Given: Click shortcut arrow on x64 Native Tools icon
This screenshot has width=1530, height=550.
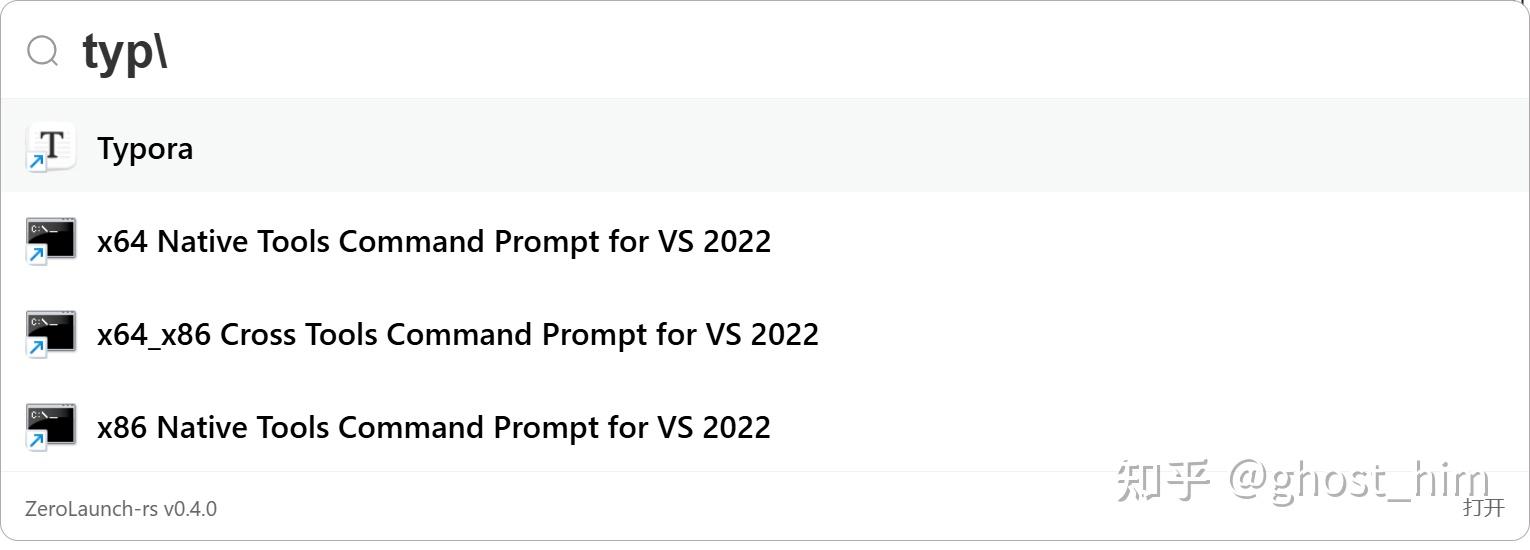Looking at the screenshot, I should 36,255.
